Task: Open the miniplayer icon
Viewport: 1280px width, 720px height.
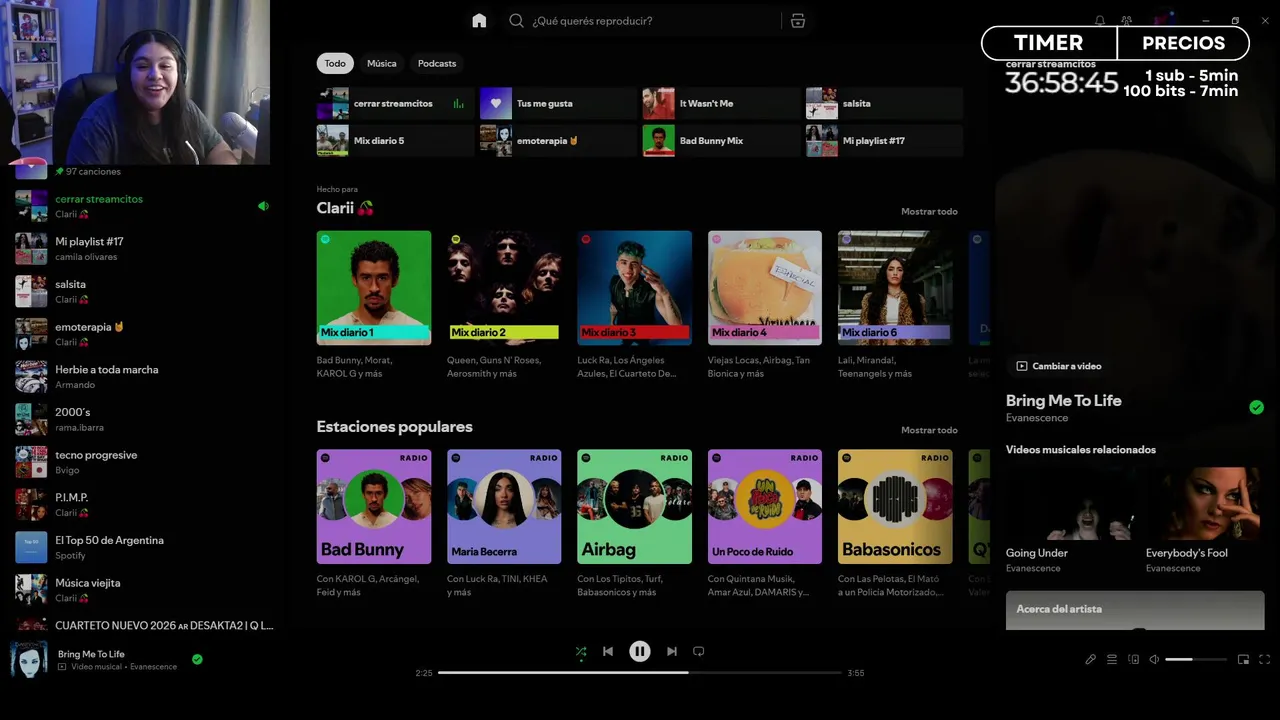Action: [x=1243, y=659]
